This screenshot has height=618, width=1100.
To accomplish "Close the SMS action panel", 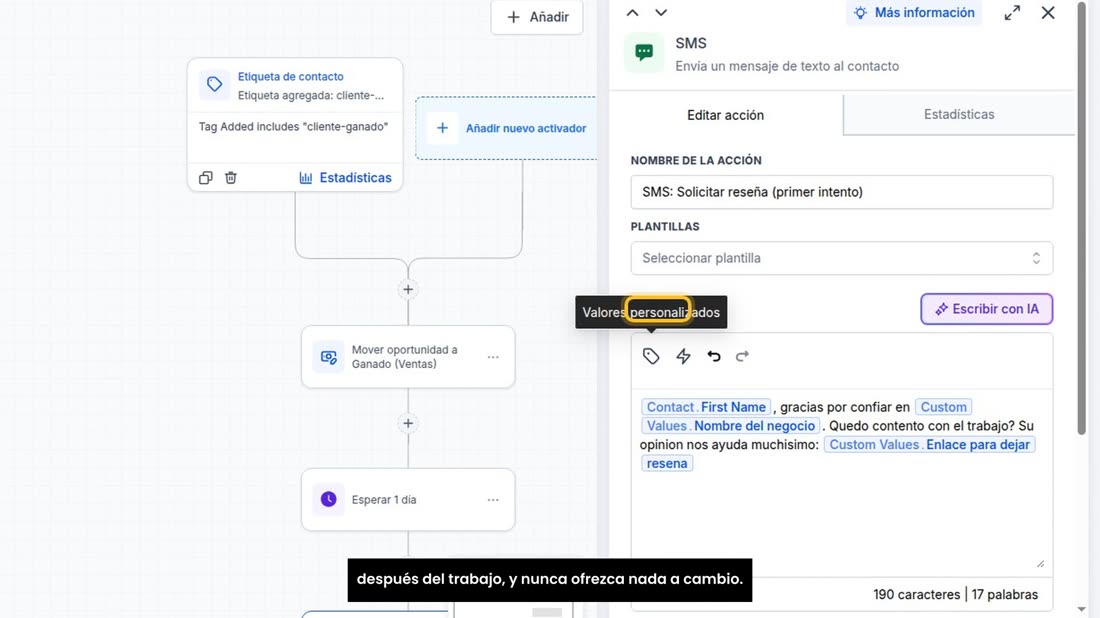I will 1048,13.
